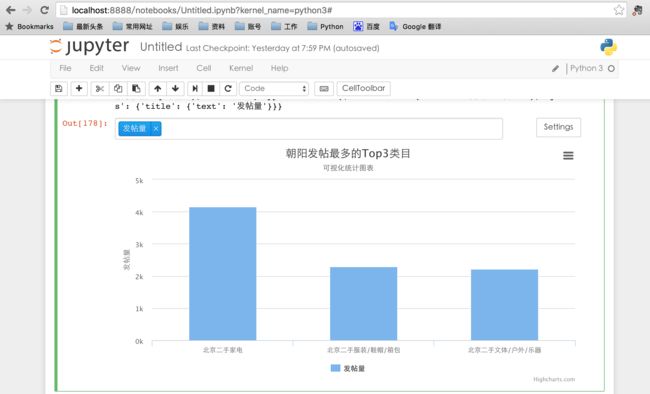This screenshot has height=394, width=650.
Task: Open the 工作 bookmark folder
Action: 284,27
